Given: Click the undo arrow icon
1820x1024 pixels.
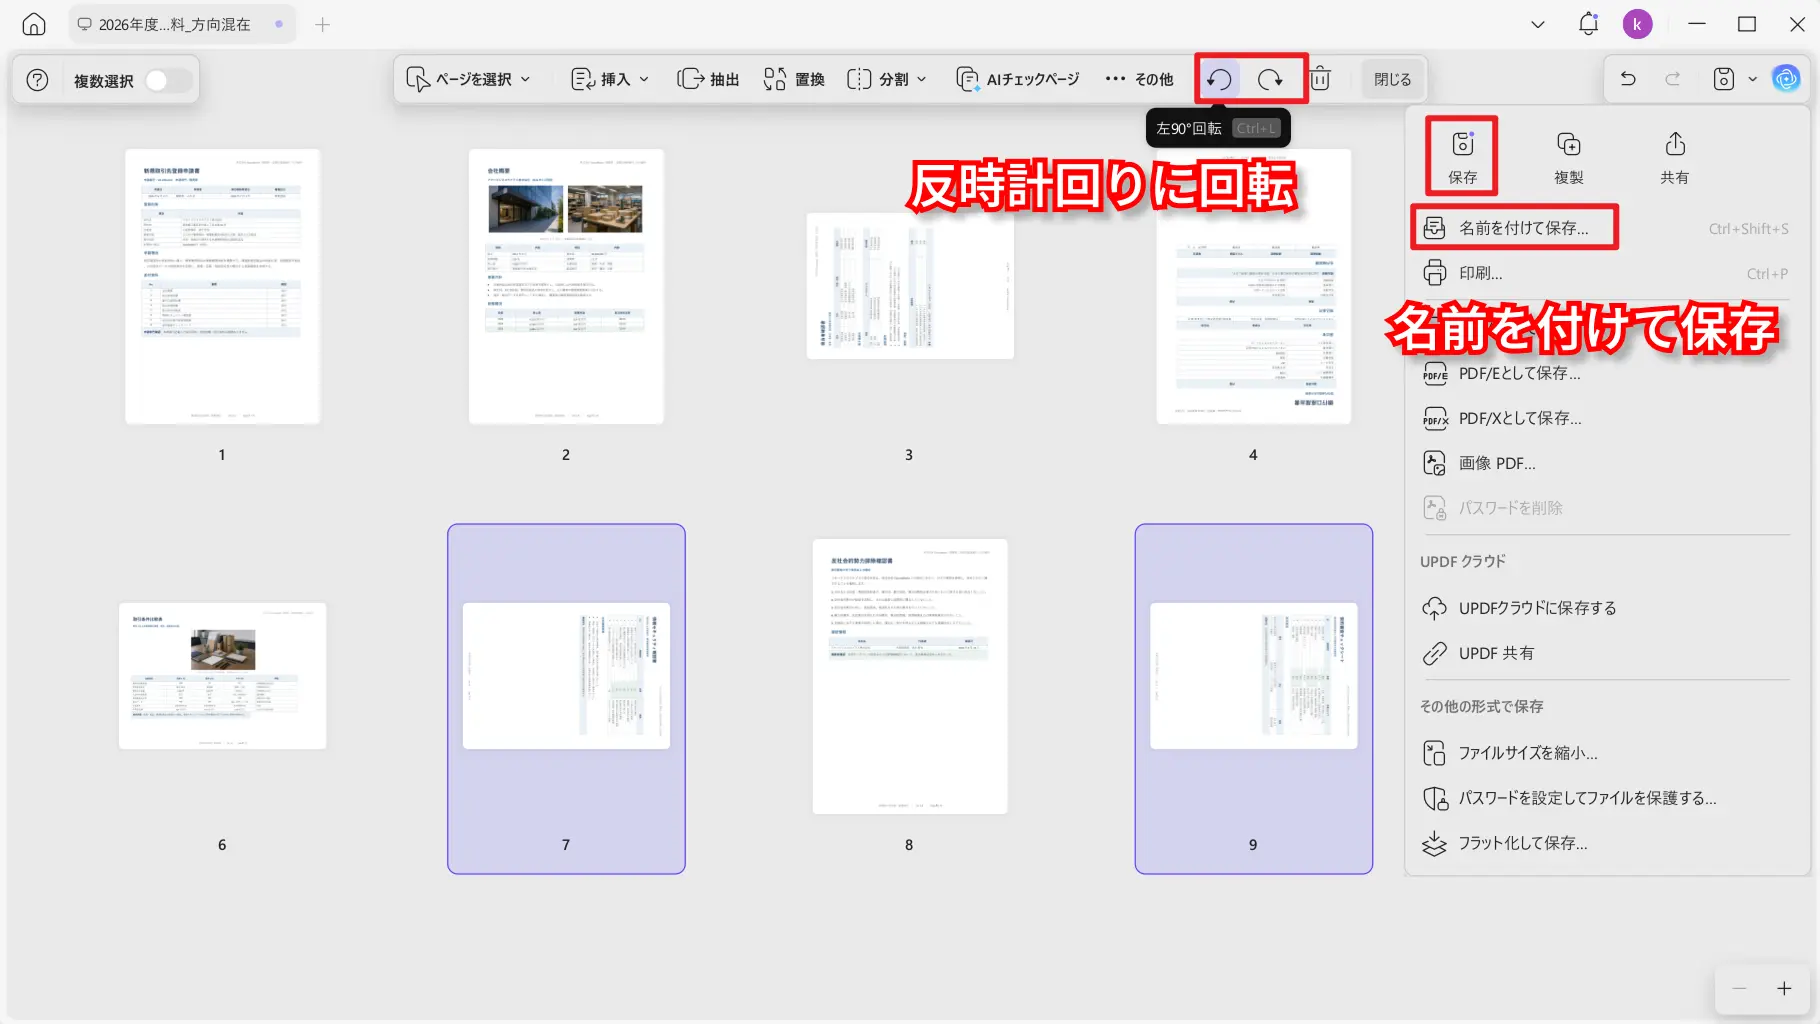Looking at the screenshot, I should (1628, 78).
